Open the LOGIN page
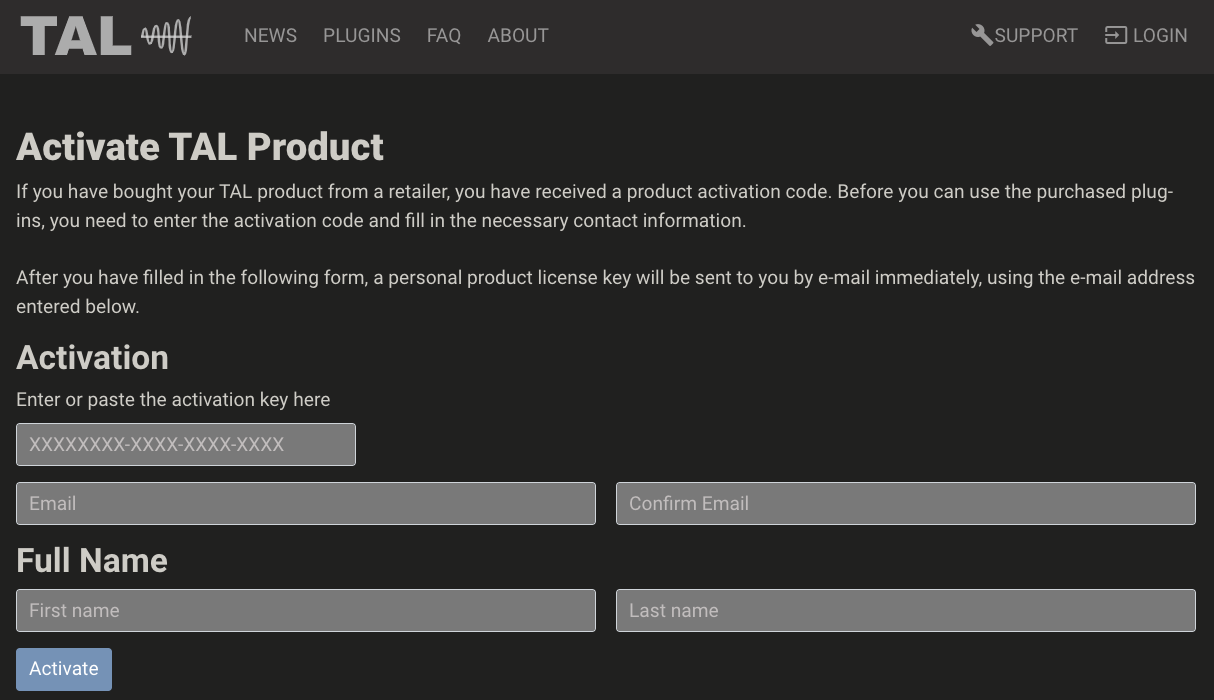Screen dimensions: 1214x700 click(x=1159, y=35)
